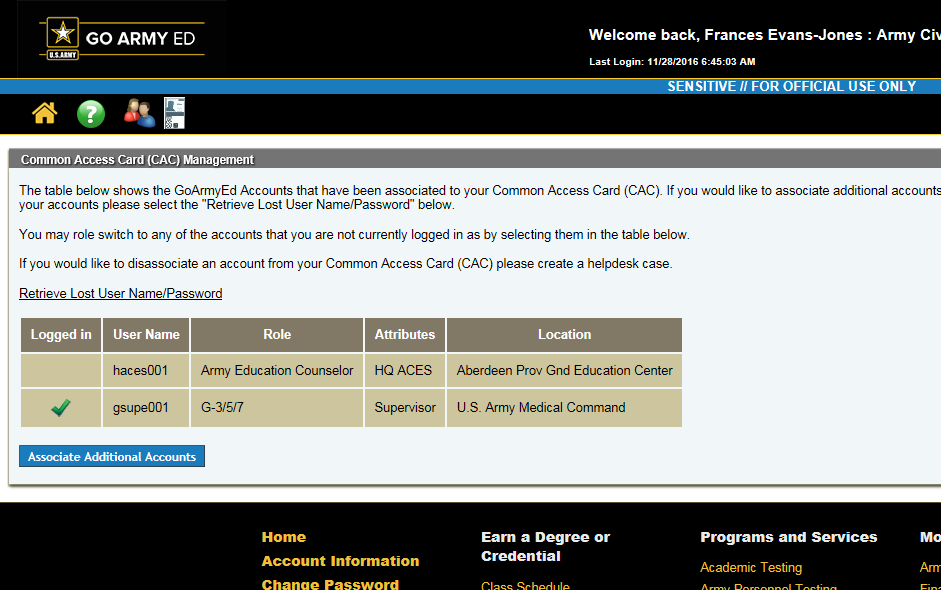Click the Associate Additional Accounts button
The image size is (941, 590).
(112, 456)
